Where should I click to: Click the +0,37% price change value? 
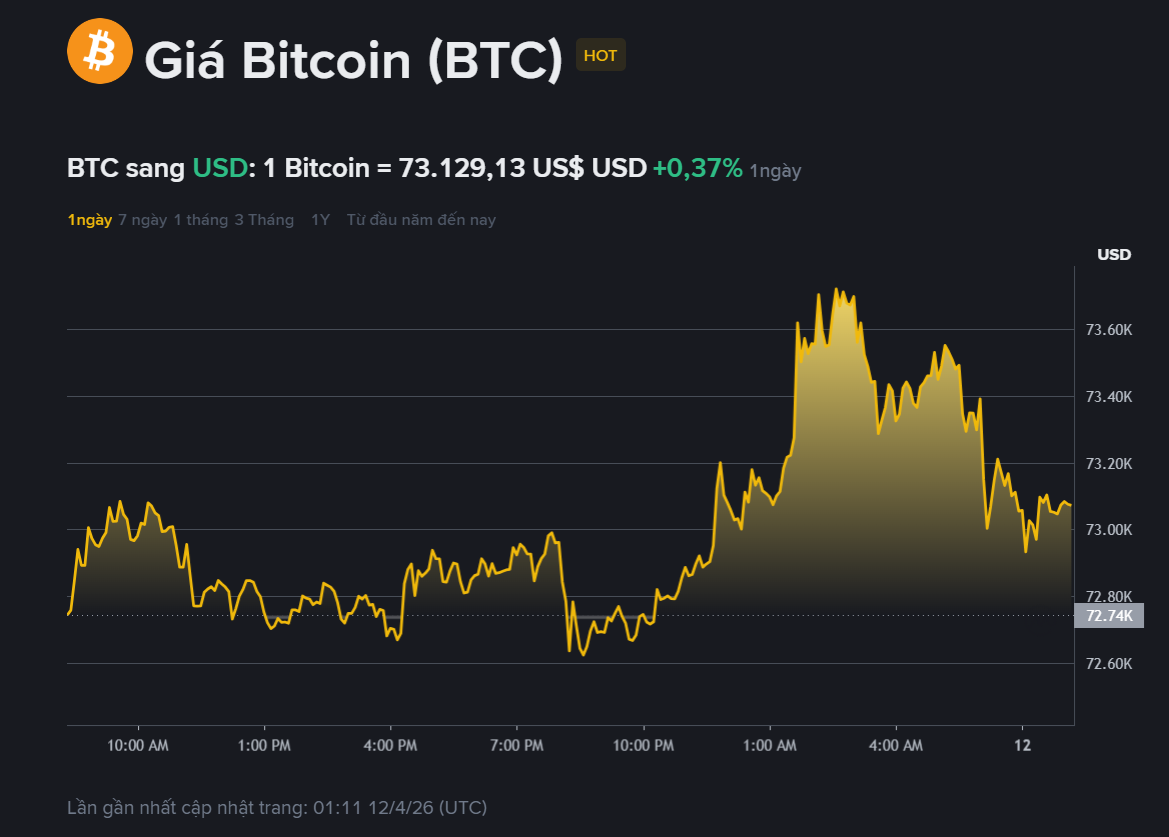(x=697, y=169)
